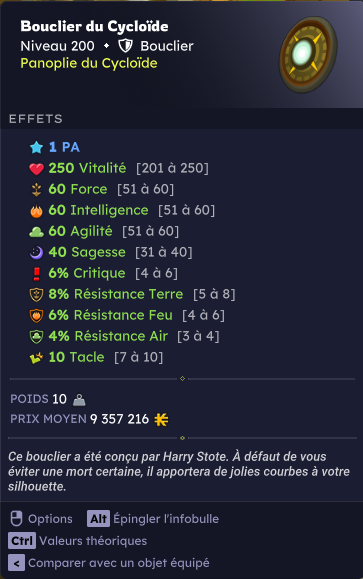Click the mouse Options icon
Screen dimensions: 363x579
pos(16,519)
